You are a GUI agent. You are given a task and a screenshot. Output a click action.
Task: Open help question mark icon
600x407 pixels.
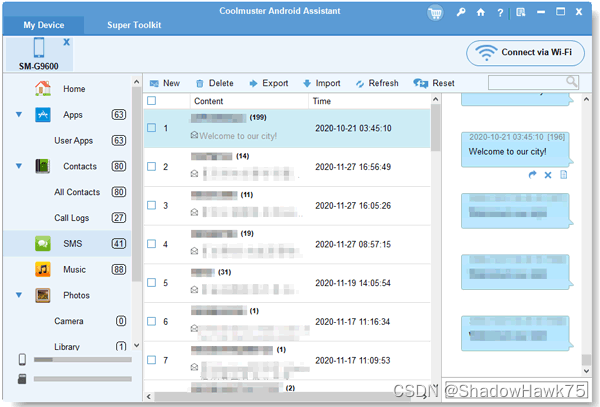click(500, 13)
